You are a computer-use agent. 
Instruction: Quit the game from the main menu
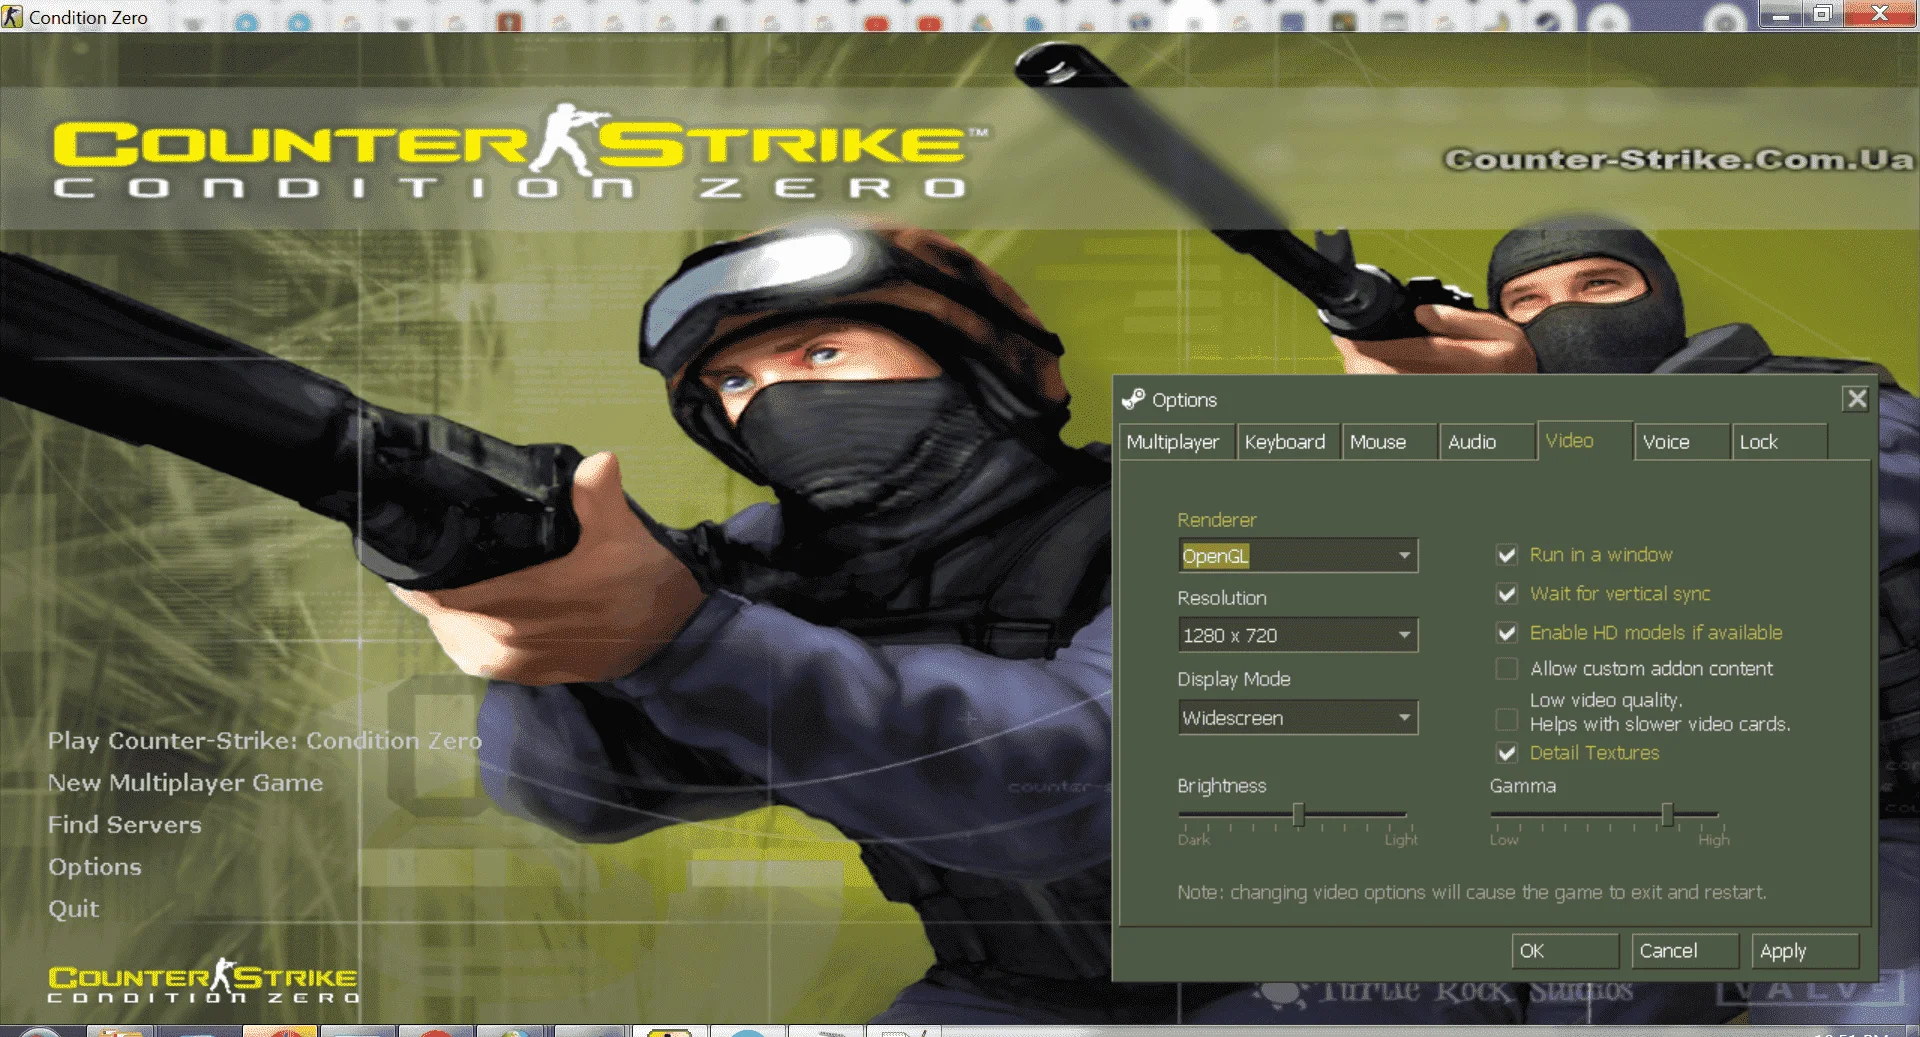(x=74, y=909)
